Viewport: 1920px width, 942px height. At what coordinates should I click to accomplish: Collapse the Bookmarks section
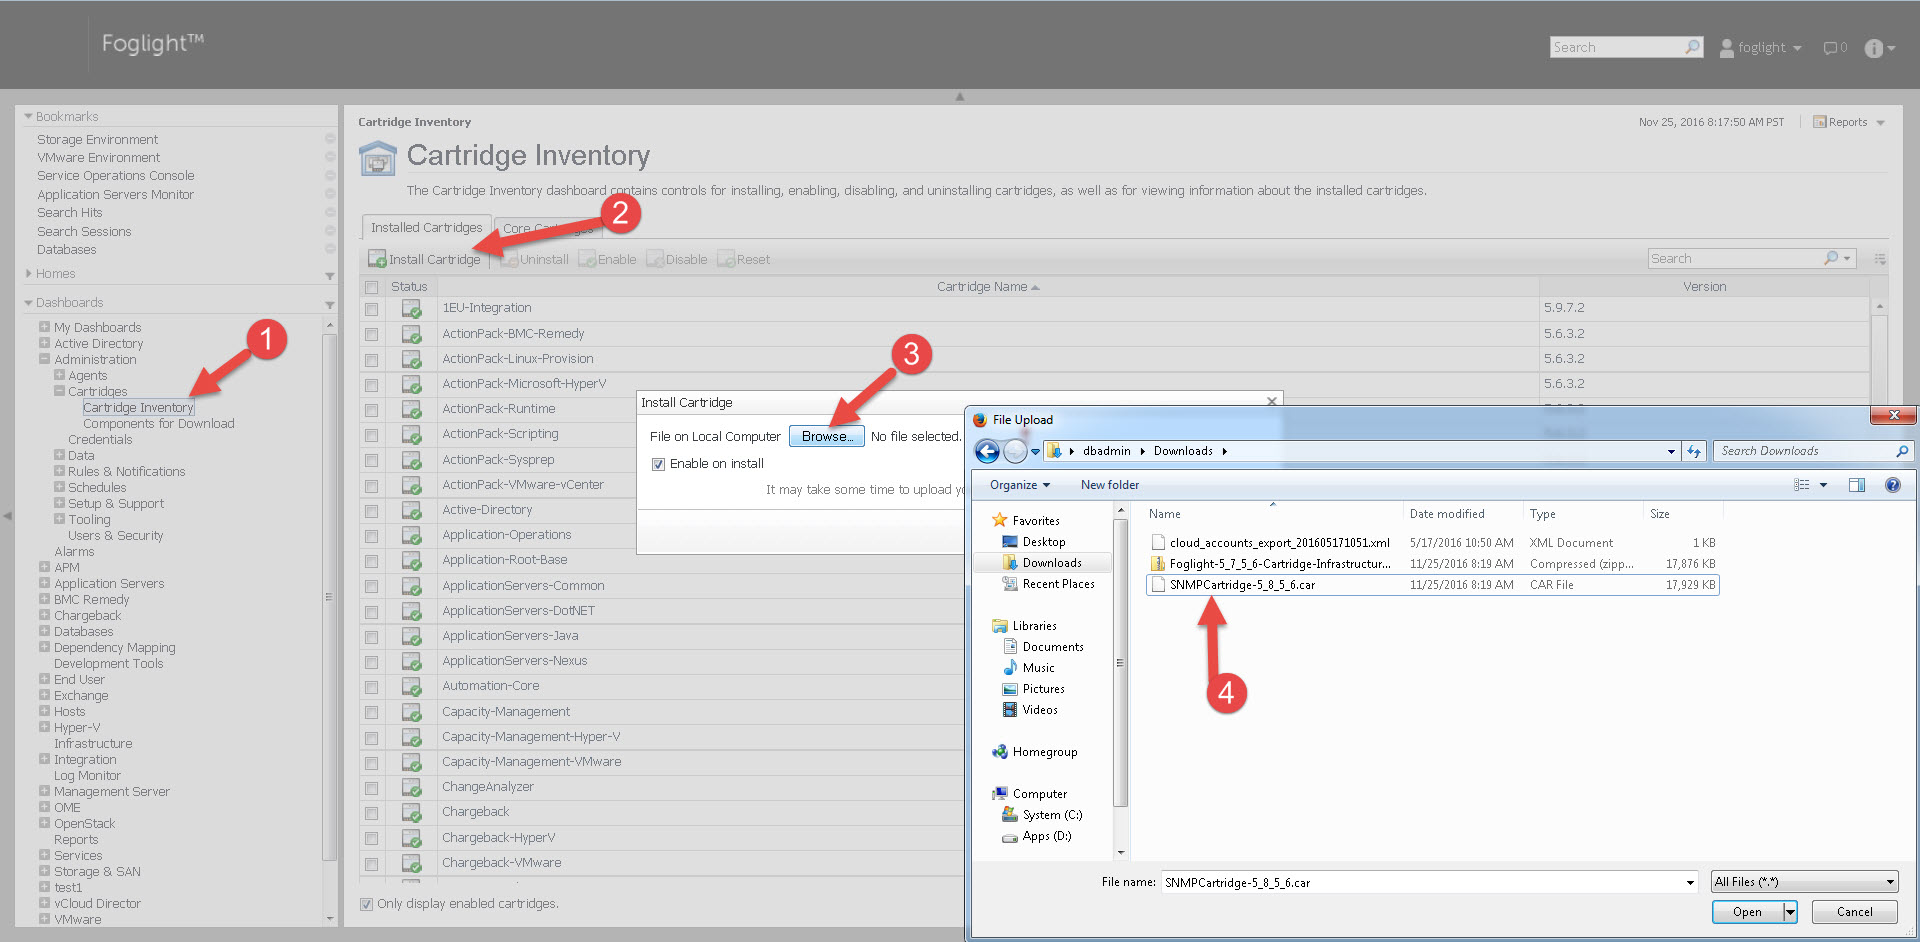point(28,117)
